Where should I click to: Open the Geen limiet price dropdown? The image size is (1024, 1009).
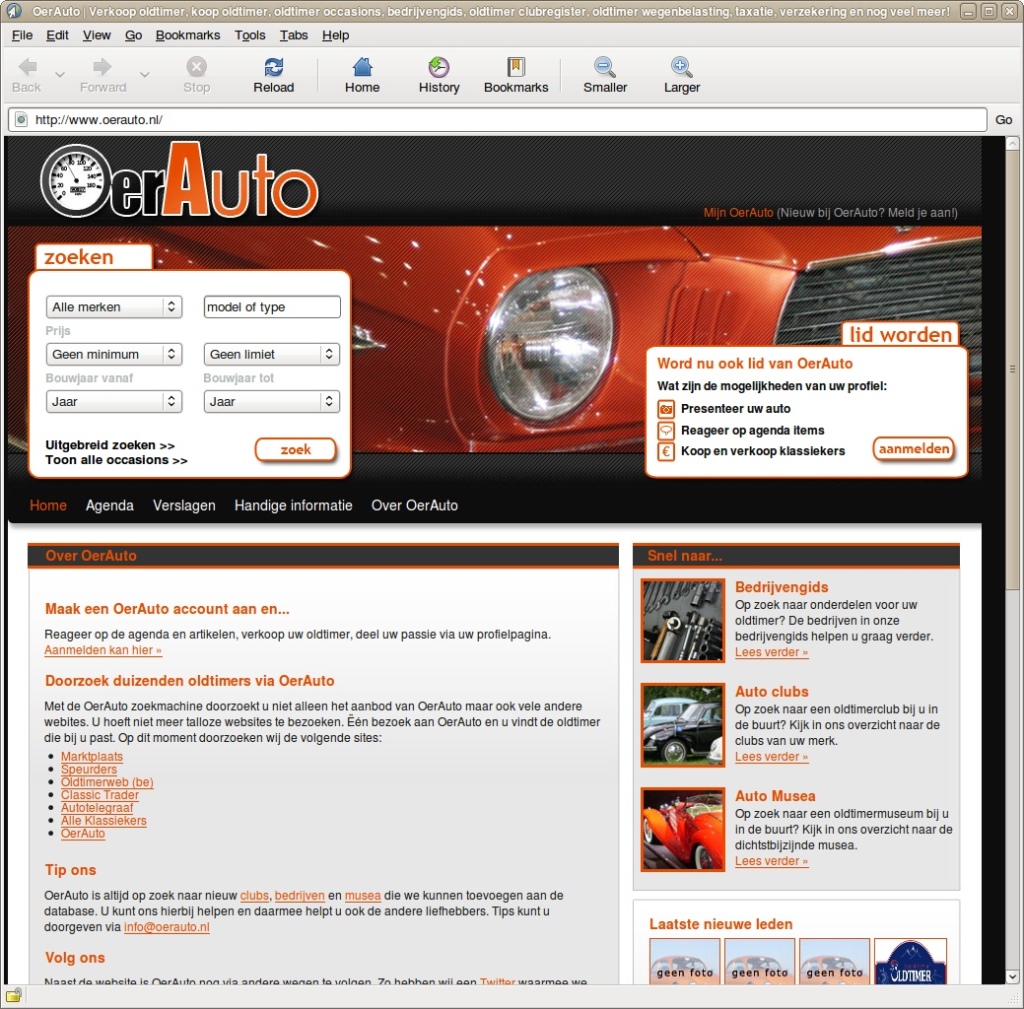(271, 354)
